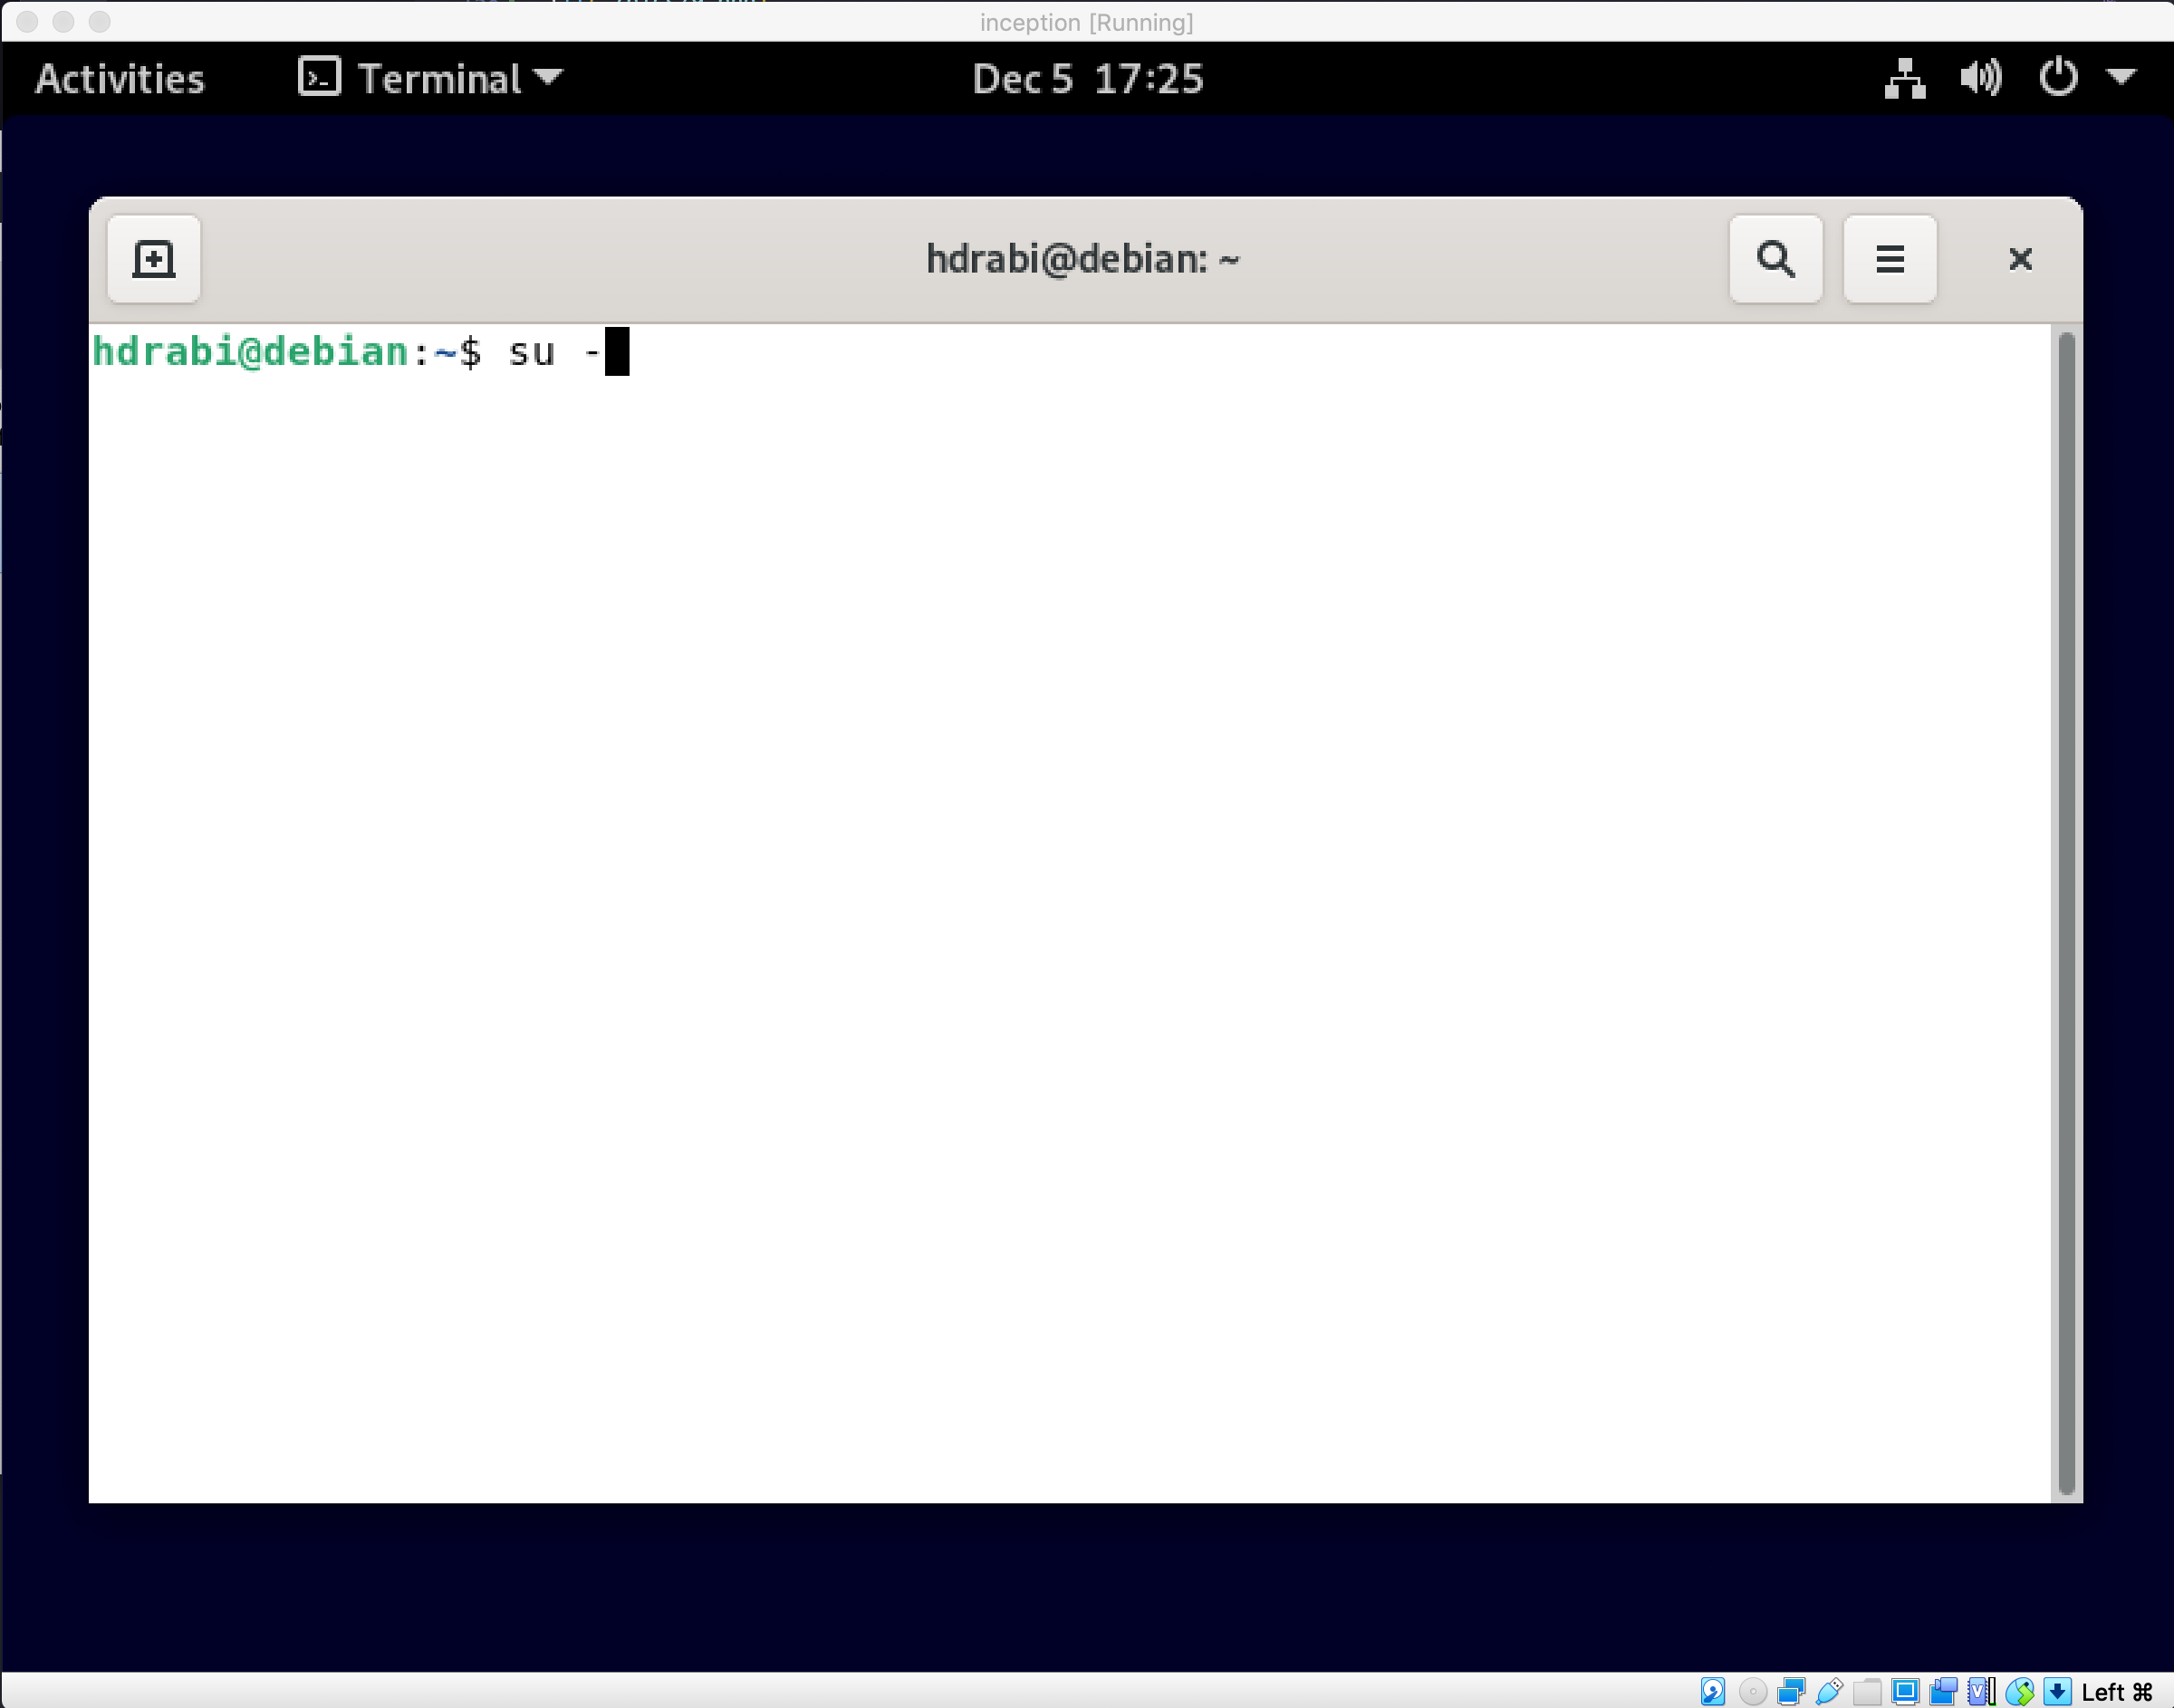Click the VirtualBox video capture icon
Viewport: 2174px width, 1708px height.
(1943, 1691)
